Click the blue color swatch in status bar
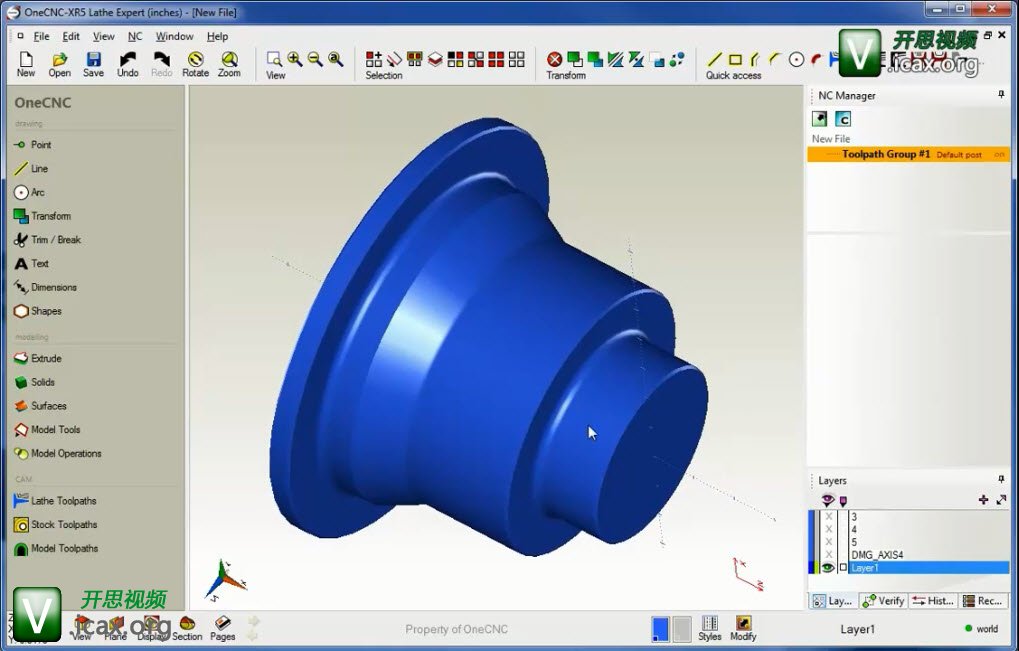This screenshot has height=651, width=1019. [660, 629]
